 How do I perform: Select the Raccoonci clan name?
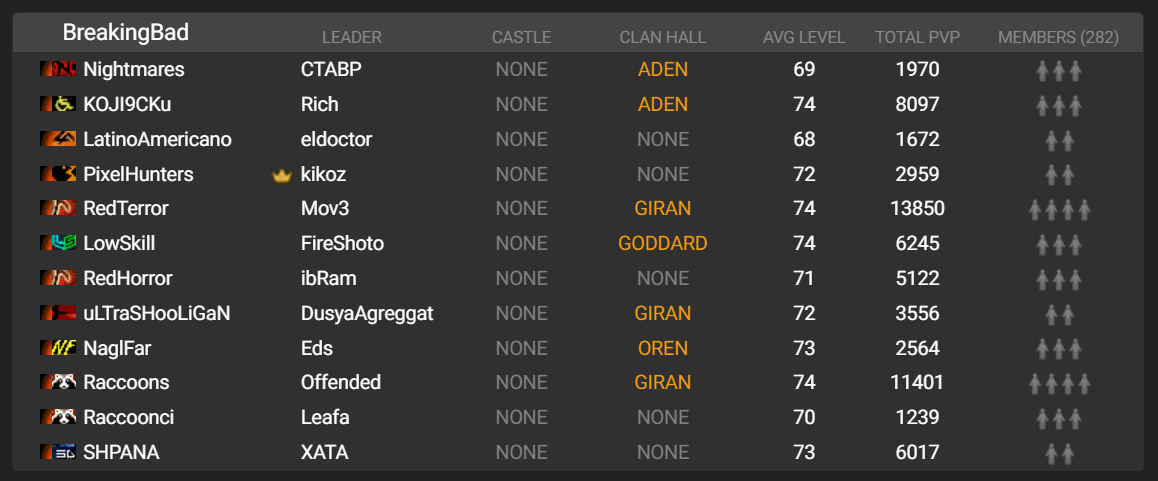(x=129, y=417)
